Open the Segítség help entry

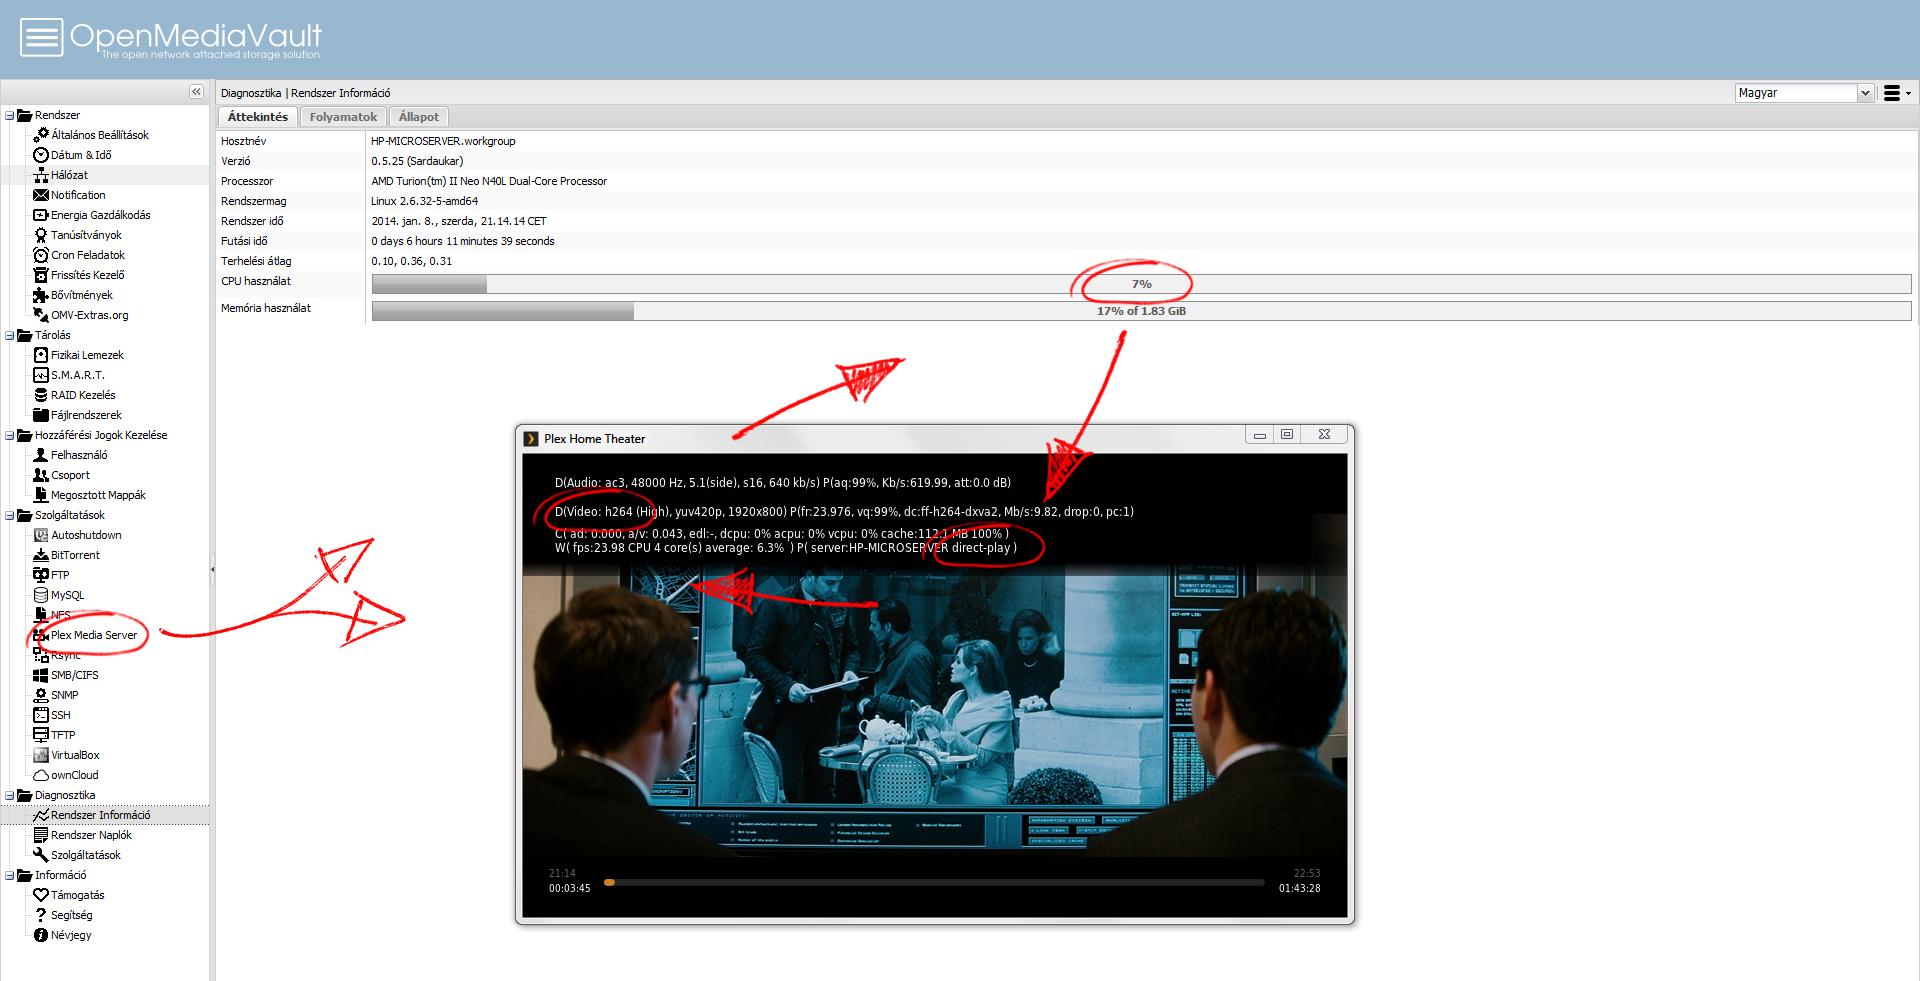[x=71, y=915]
